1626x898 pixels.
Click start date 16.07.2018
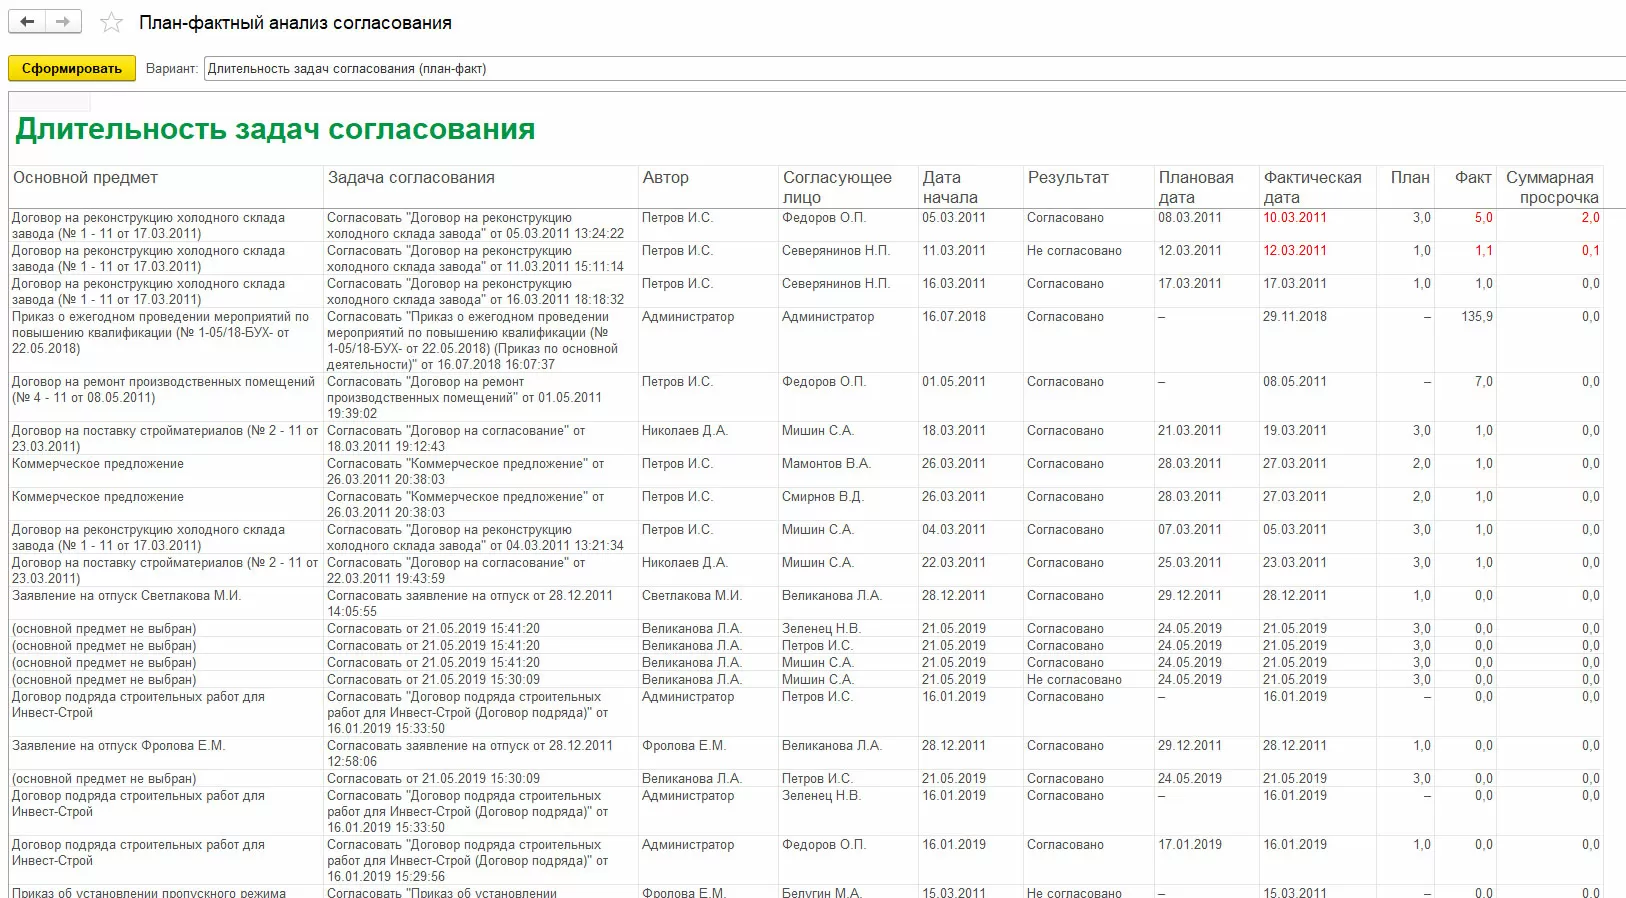click(953, 317)
